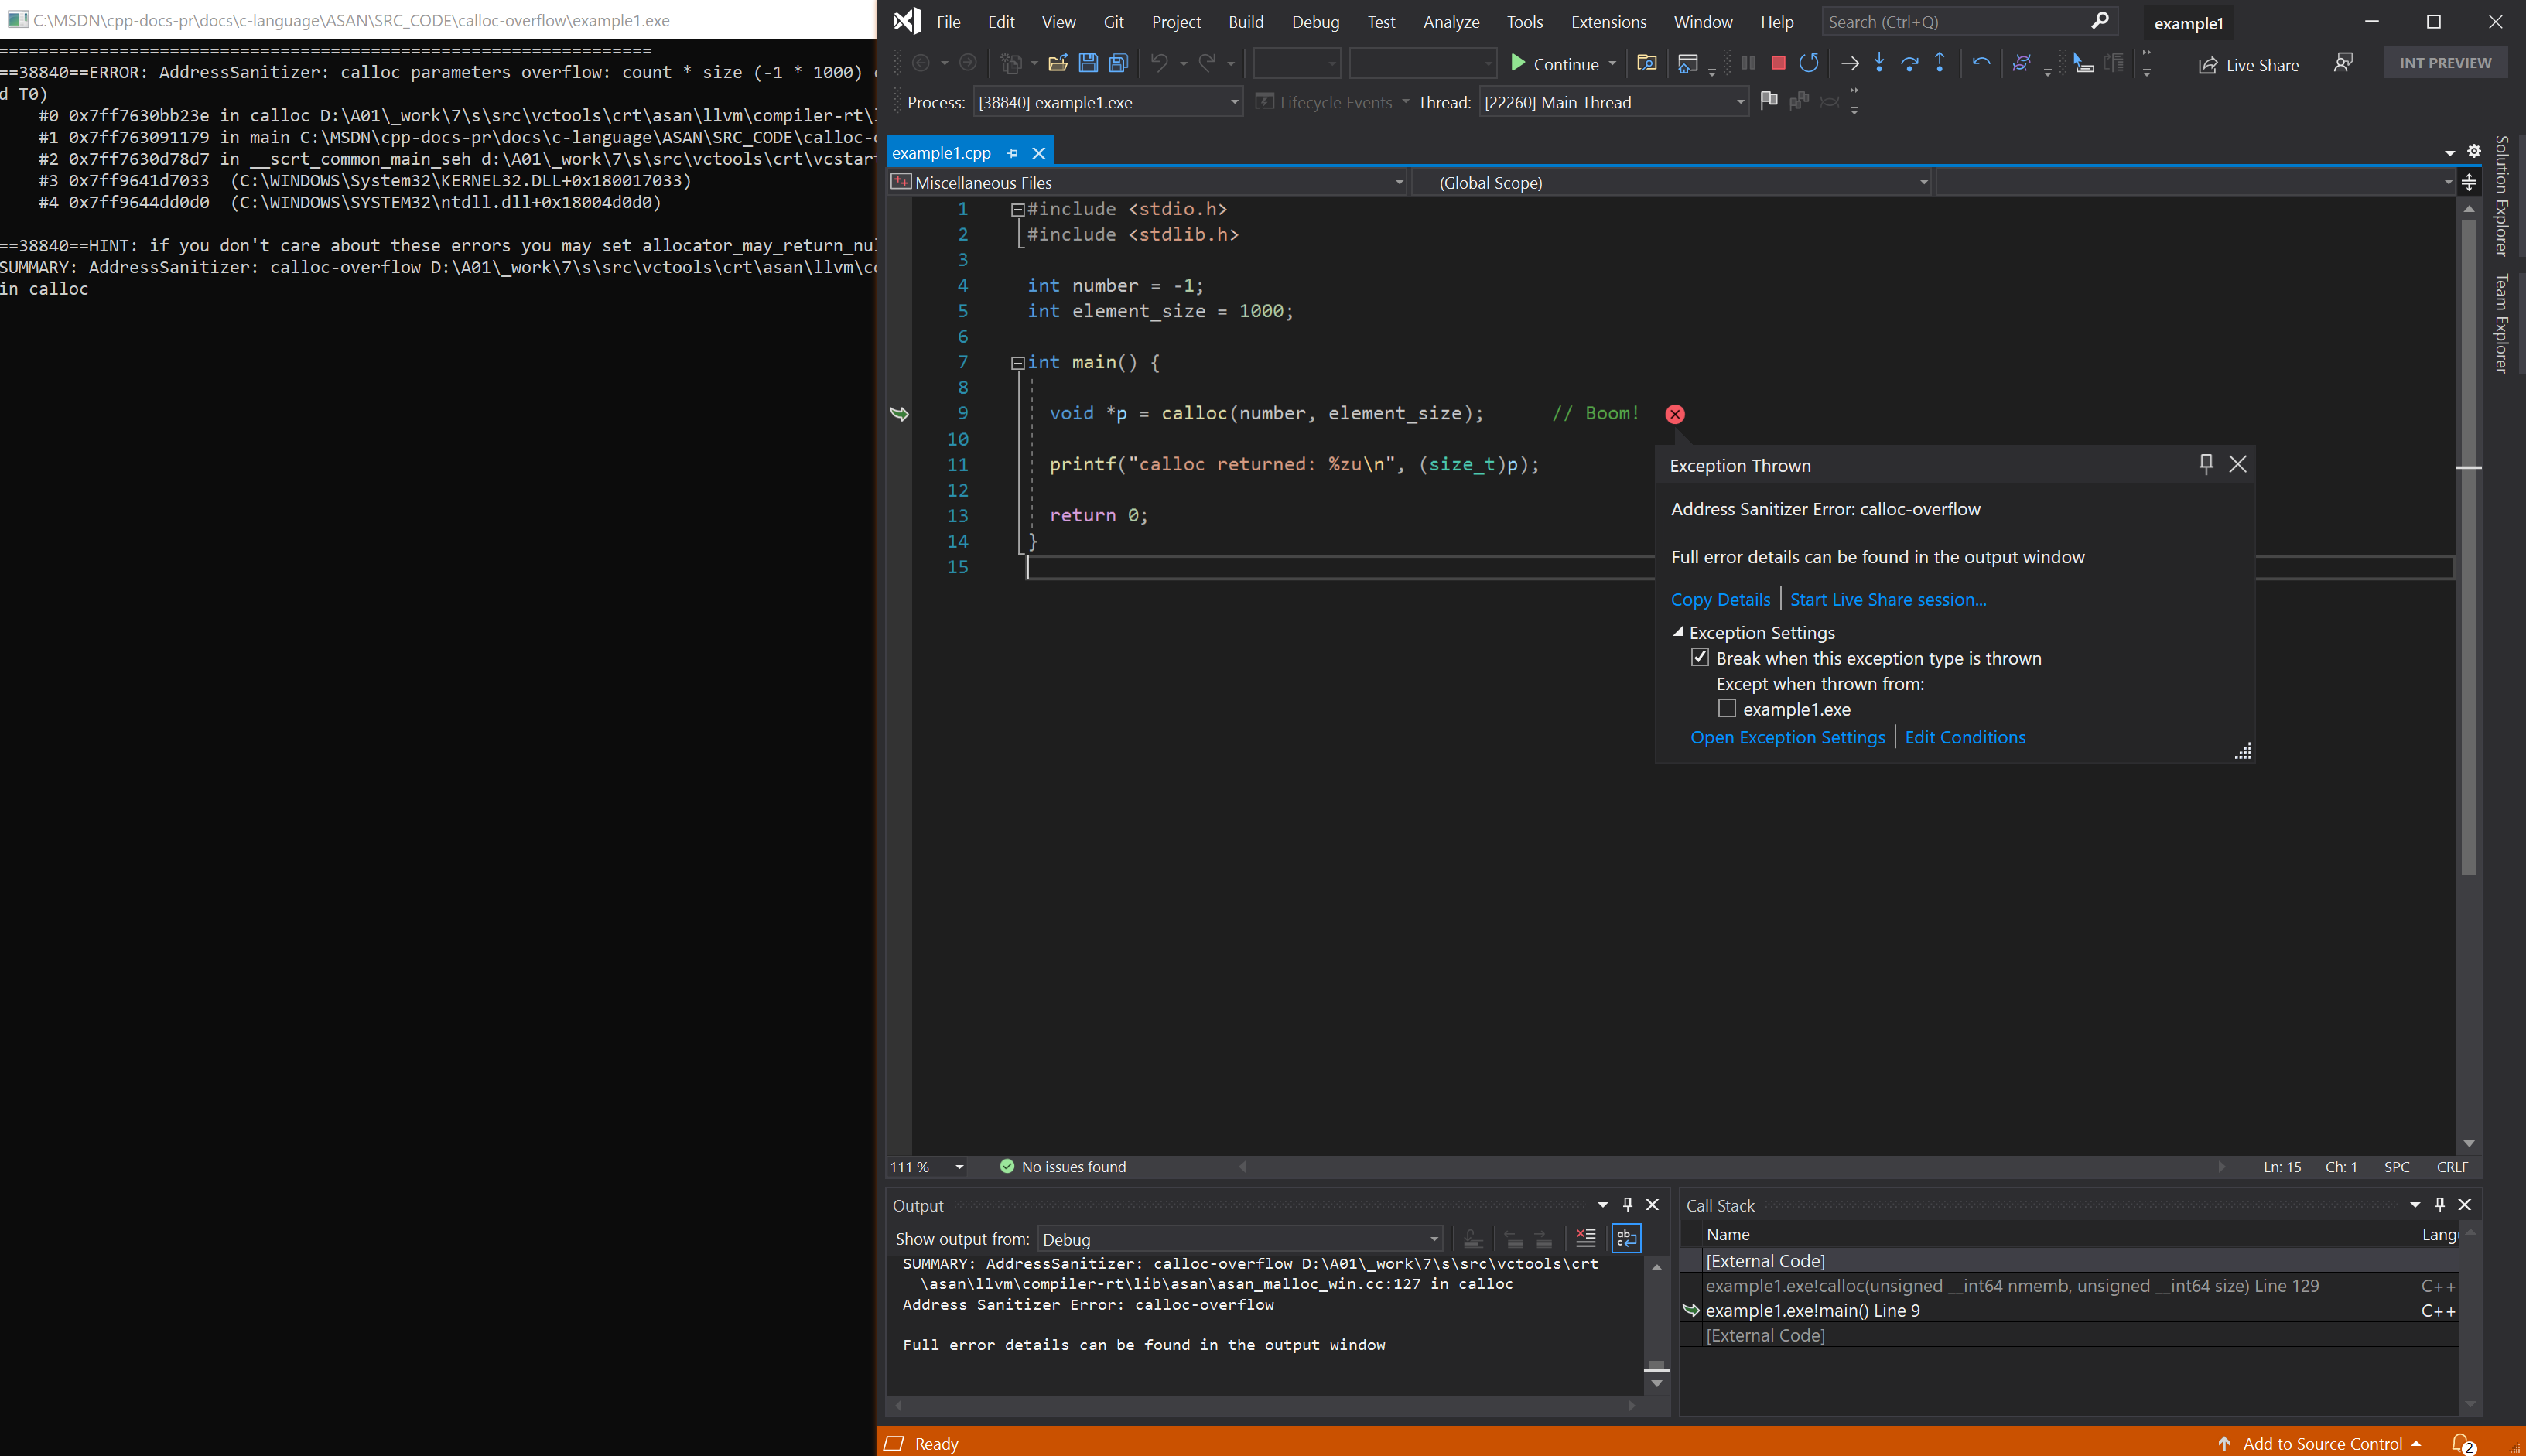Click the Step Out debug icon
The image size is (2526, 1456).
click(1940, 63)
